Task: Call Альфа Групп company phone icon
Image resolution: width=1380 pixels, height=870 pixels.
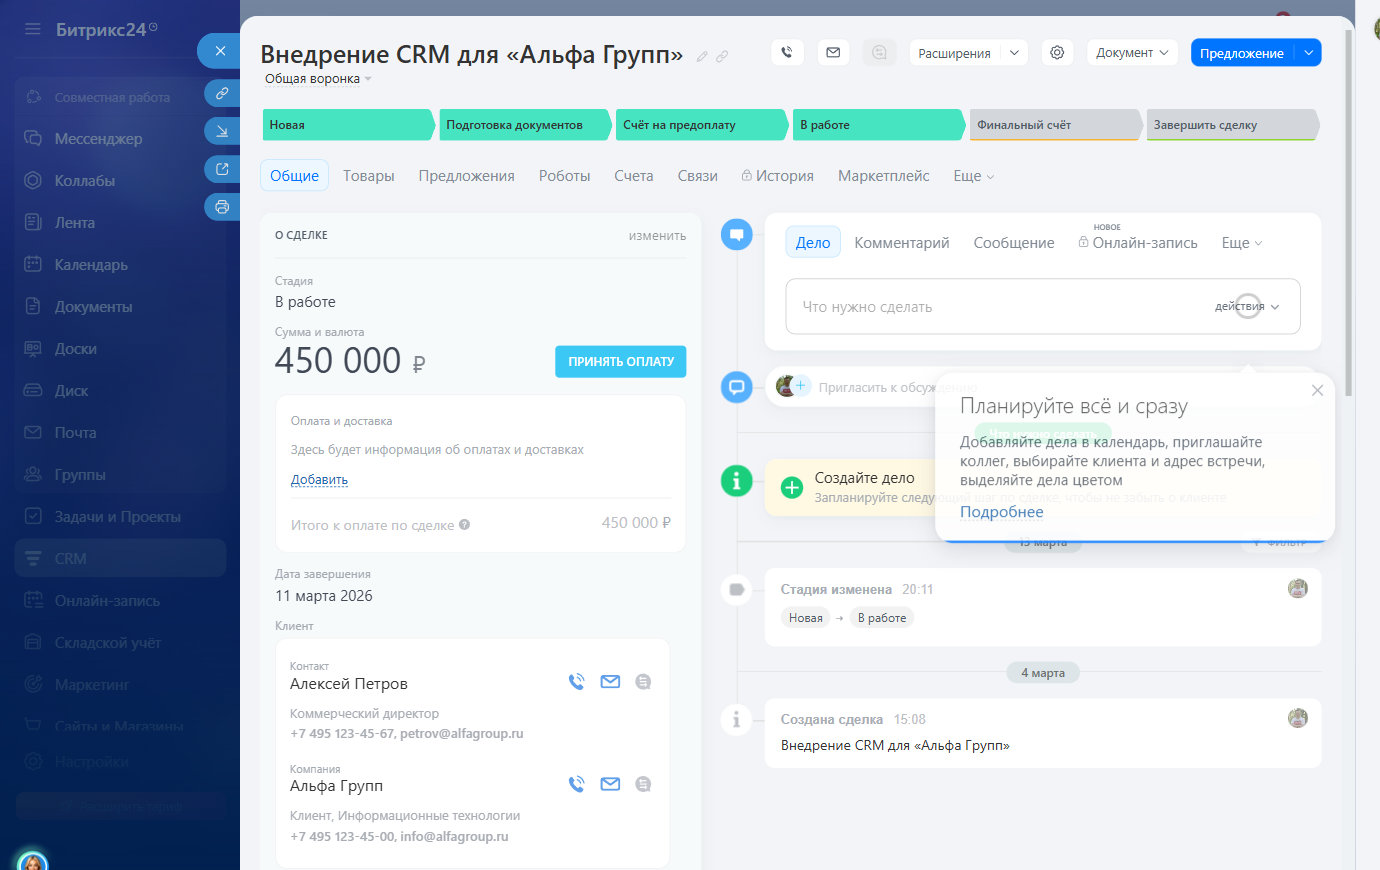Action: (576, 784)
